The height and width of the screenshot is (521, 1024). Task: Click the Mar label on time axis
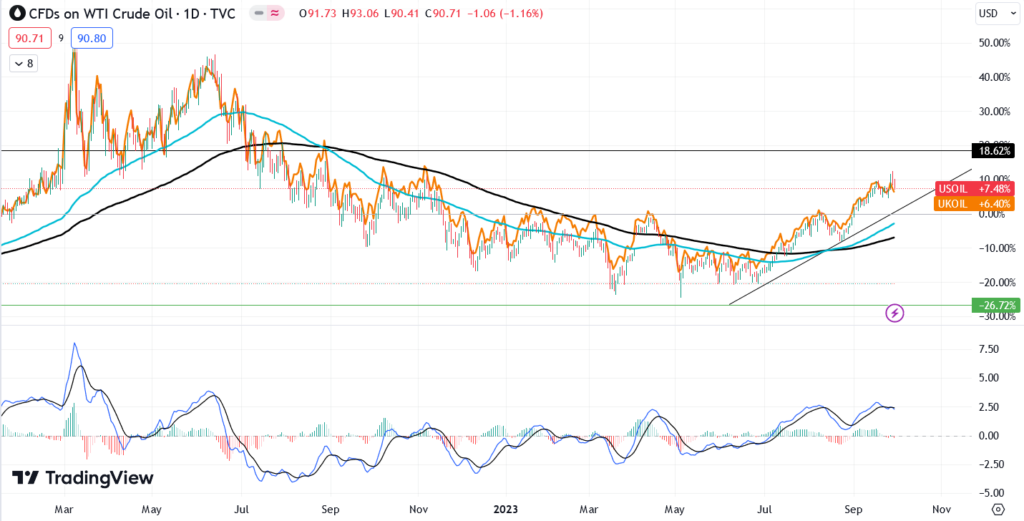click(65, 509)
